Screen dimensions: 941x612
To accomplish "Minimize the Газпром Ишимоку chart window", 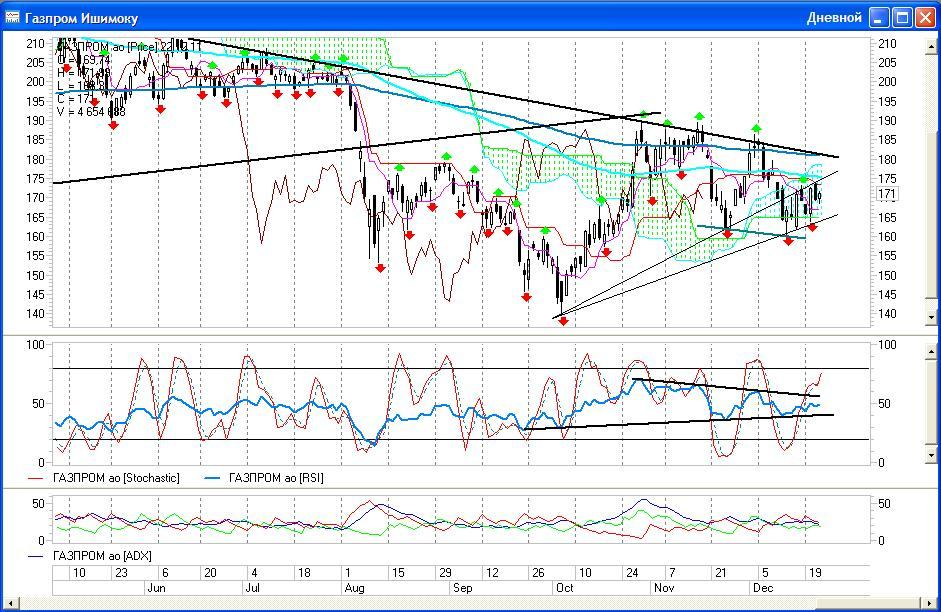I will [879, 17].
